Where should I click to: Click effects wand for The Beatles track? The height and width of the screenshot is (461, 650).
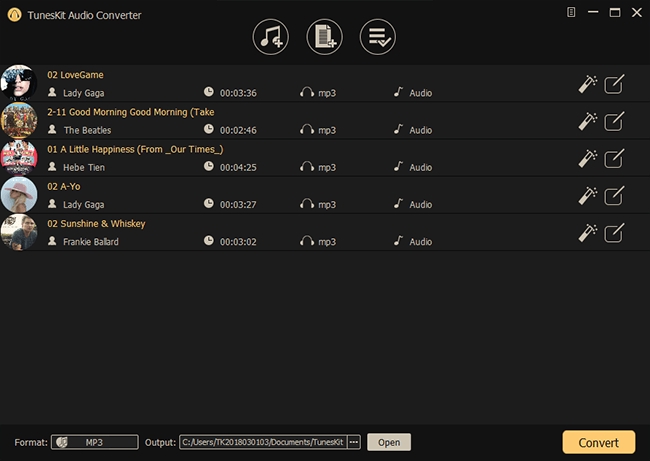pyautogui.click(x=588, y=121)
